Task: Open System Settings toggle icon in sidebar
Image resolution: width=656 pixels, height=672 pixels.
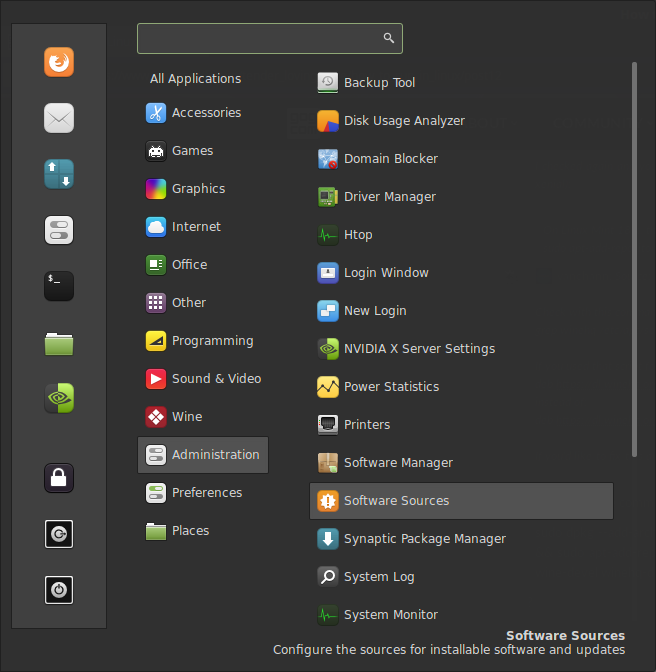Action: tap(59, 230)
